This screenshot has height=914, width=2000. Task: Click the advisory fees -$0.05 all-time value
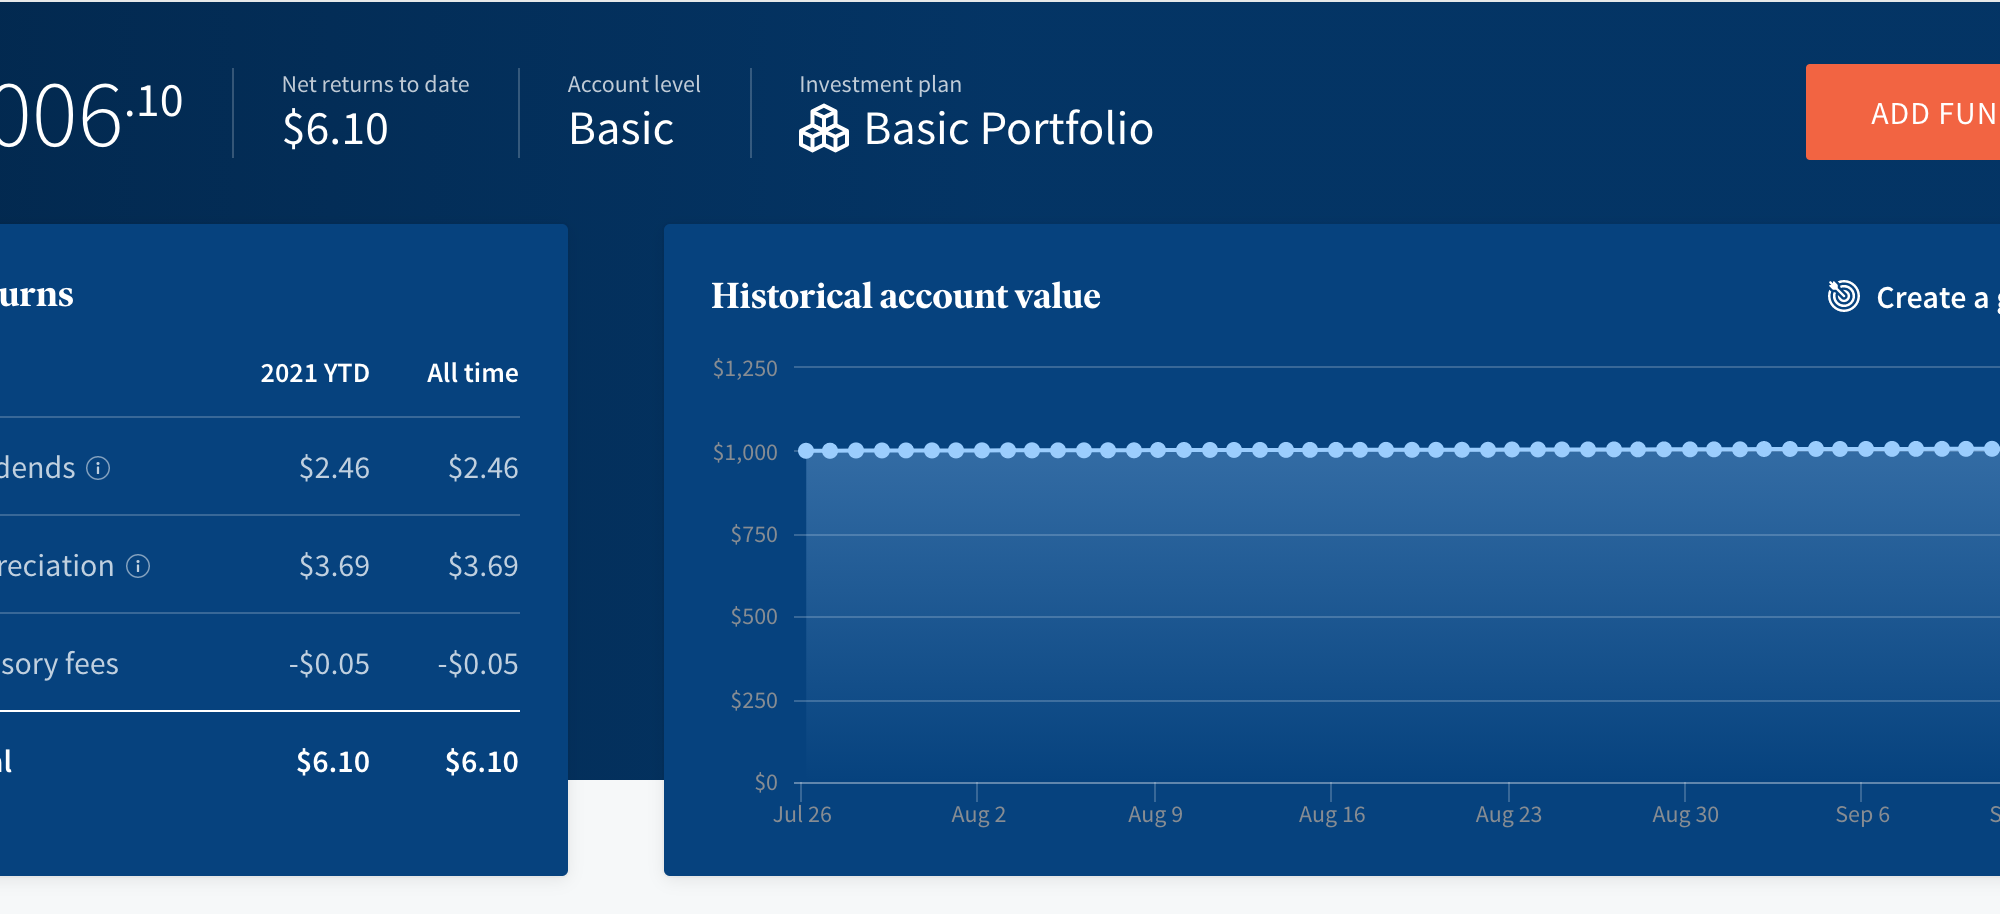point(478,664)
